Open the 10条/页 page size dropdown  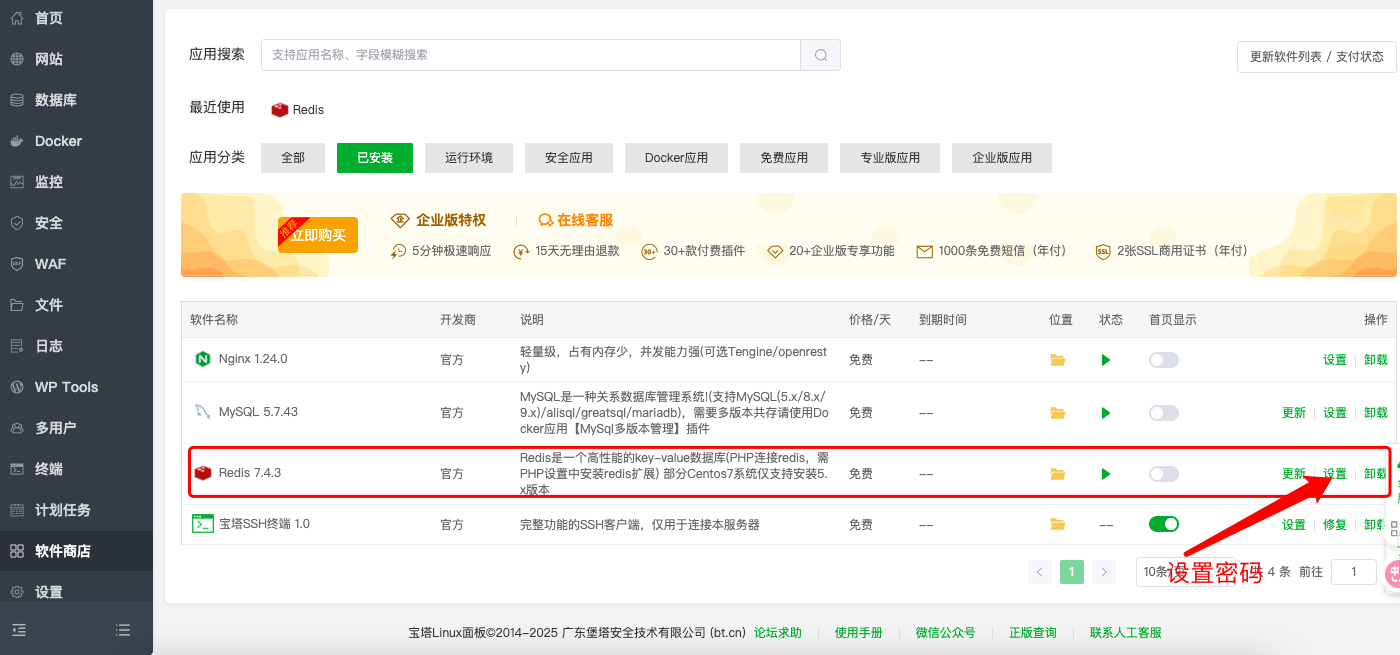point(1160,572)
